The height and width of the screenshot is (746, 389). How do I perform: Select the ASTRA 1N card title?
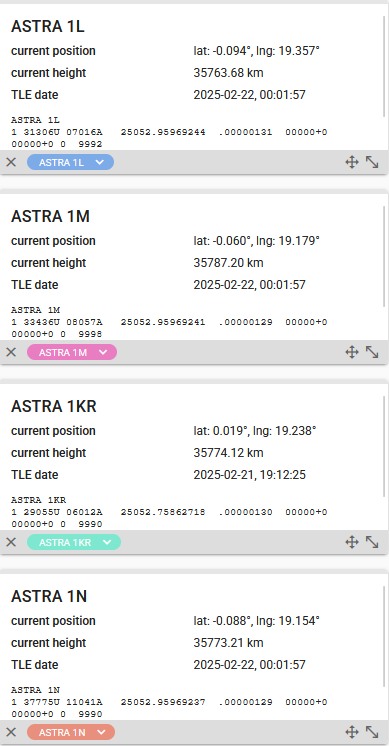pos(49,596)
